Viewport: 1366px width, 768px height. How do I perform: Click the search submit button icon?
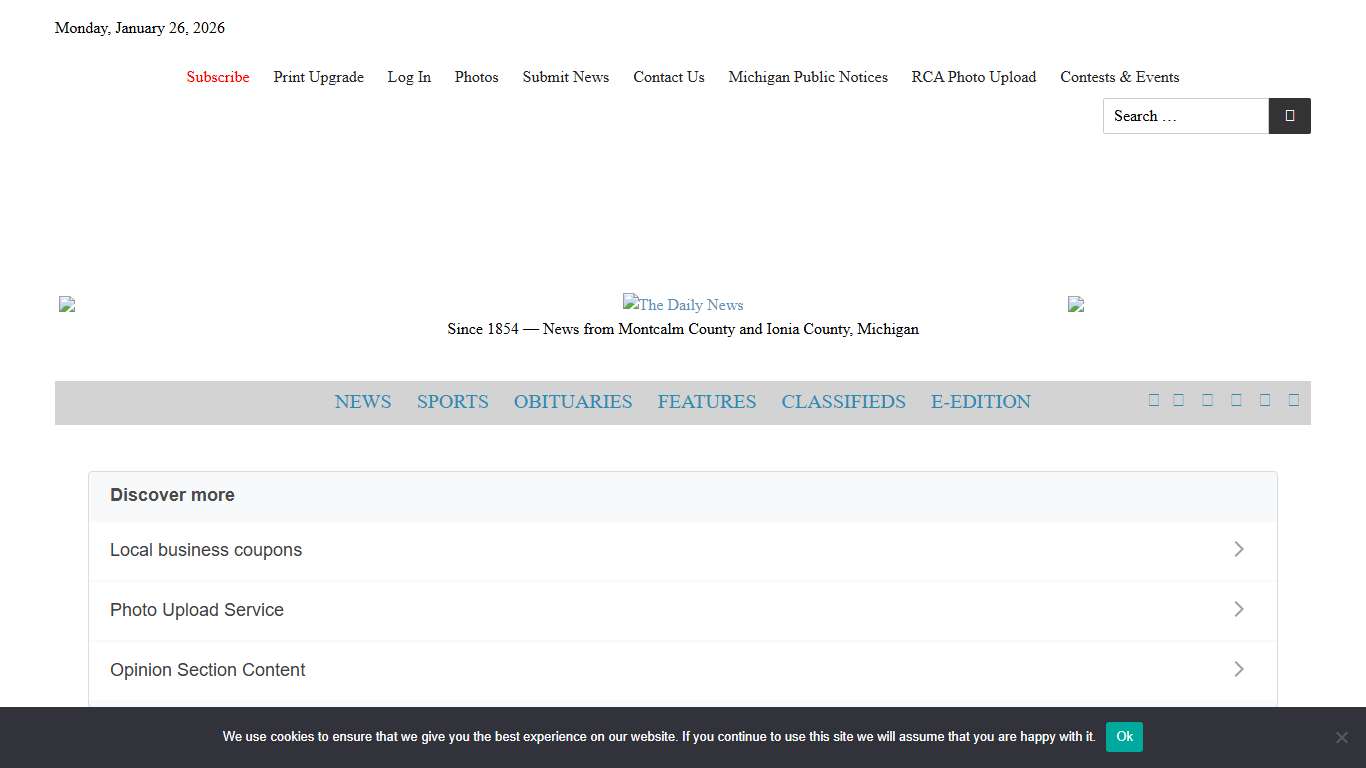[1289, 116]
